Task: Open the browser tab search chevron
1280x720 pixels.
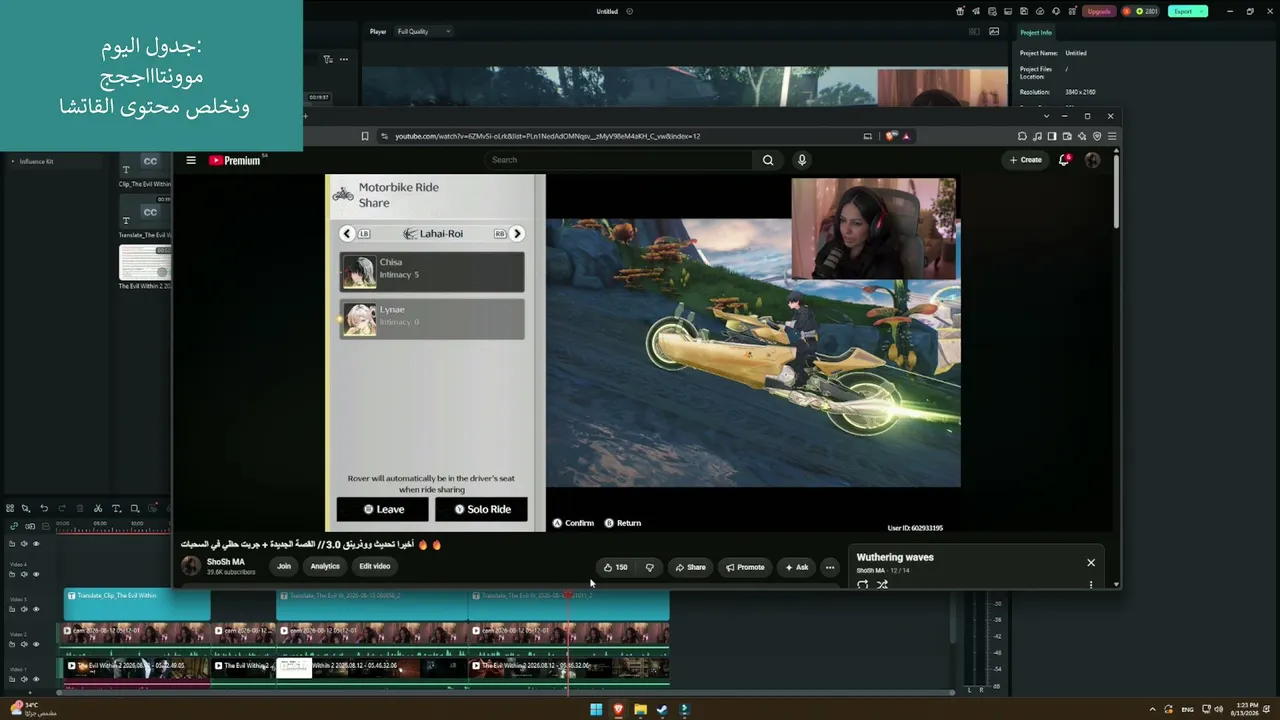Action: tap(1046, 116)
